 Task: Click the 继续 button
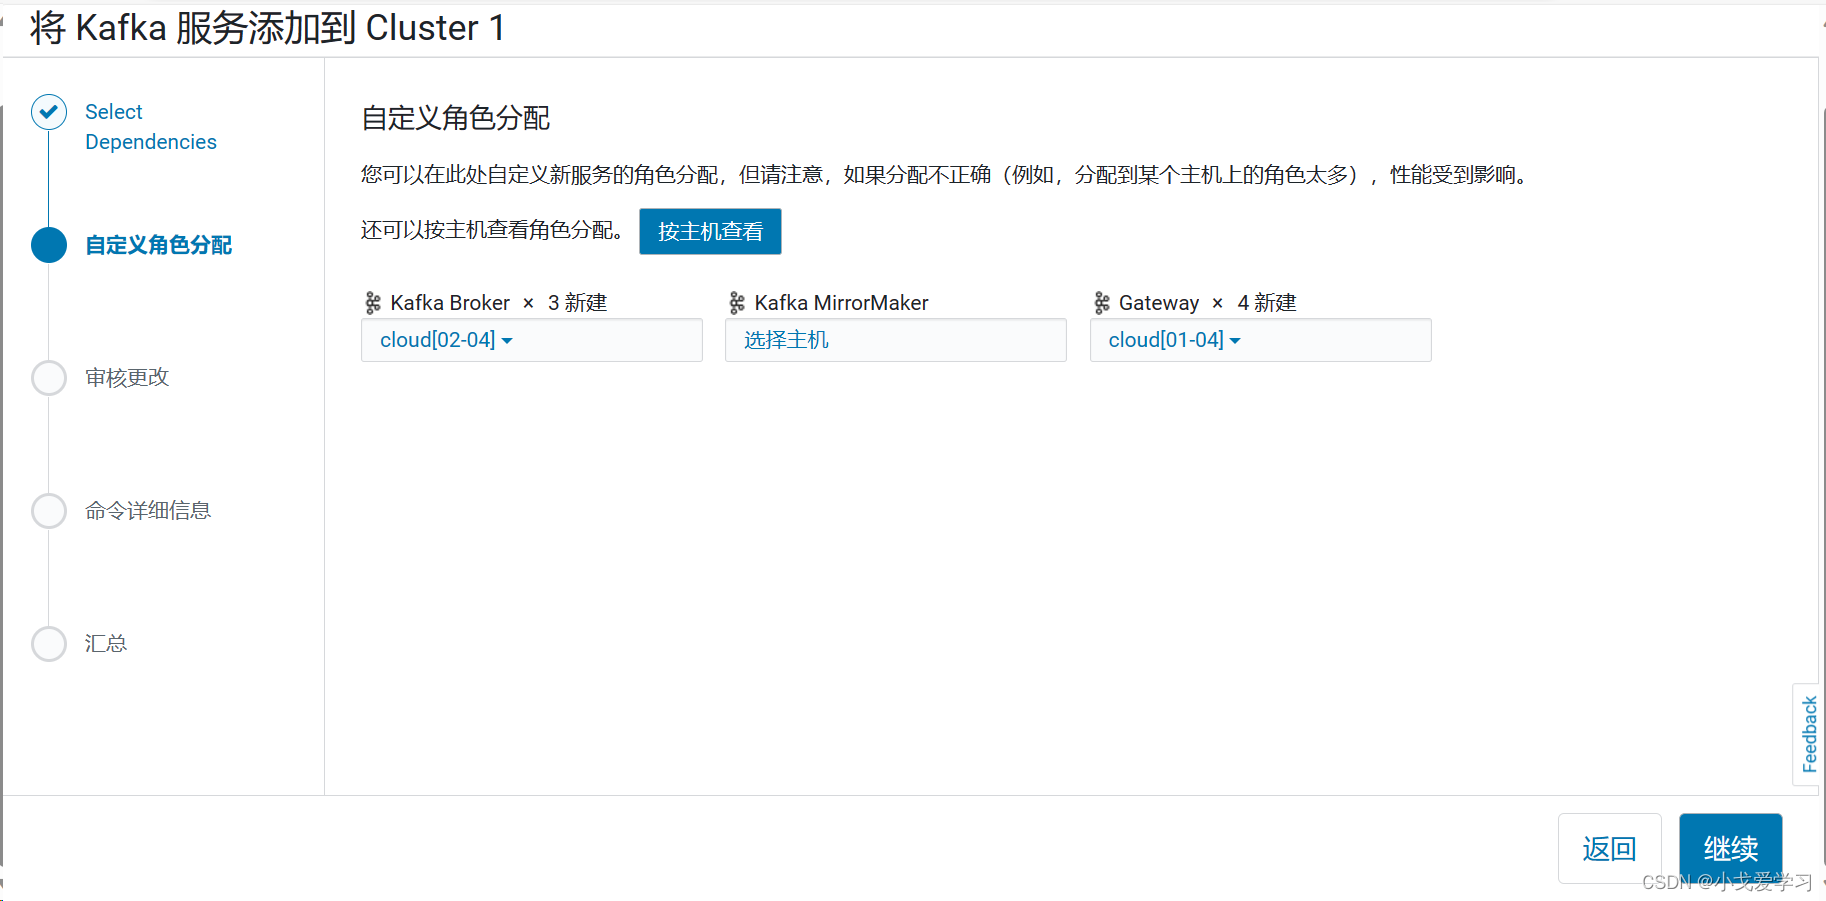click(1730, 848)
